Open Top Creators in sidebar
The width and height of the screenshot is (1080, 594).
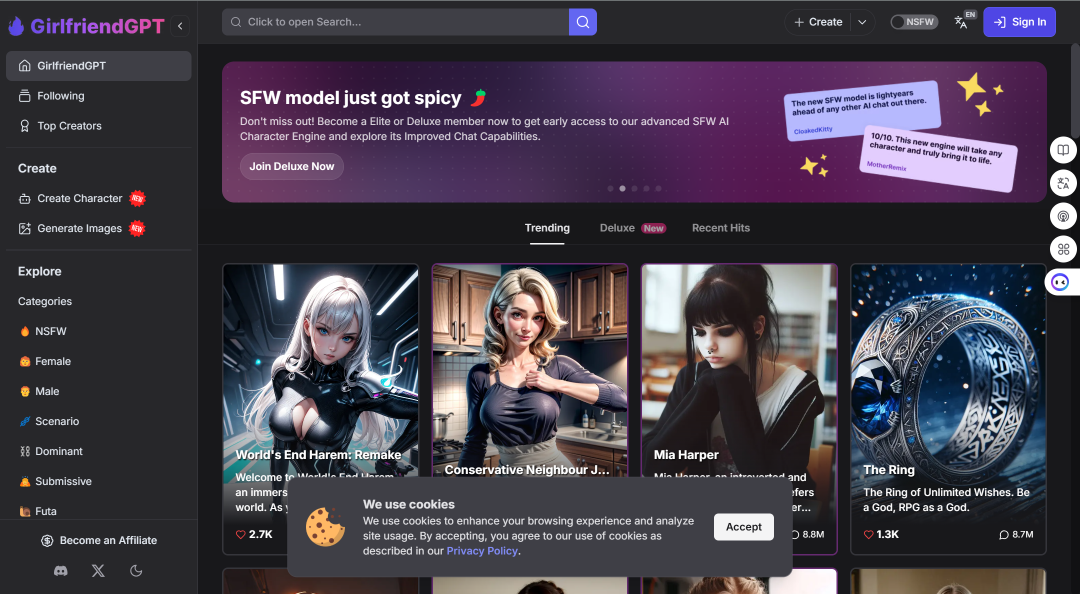(98, 126)
